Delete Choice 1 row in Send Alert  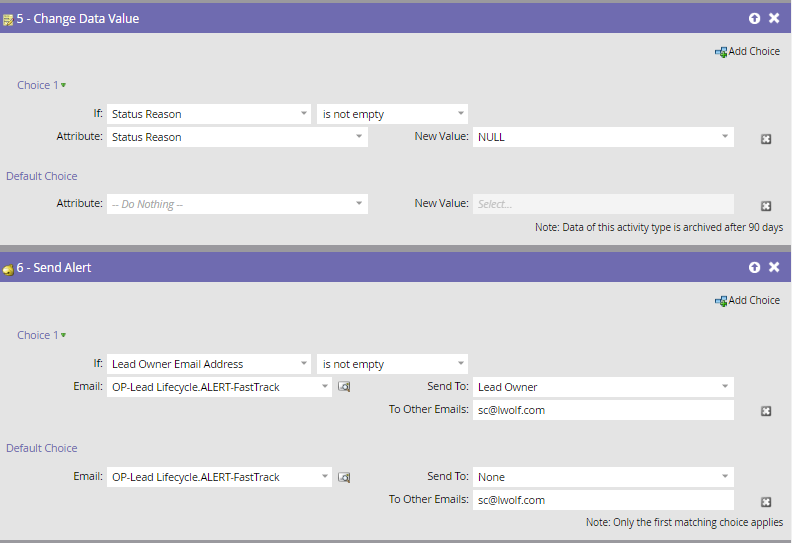coord(766,411)
